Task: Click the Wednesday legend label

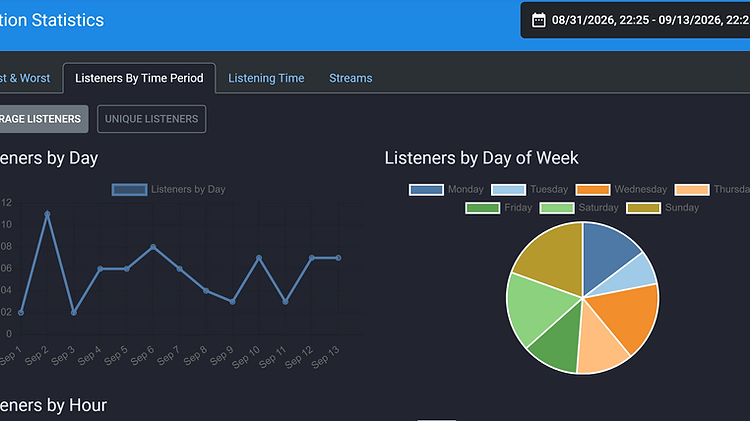Action: tap(640, 189)
